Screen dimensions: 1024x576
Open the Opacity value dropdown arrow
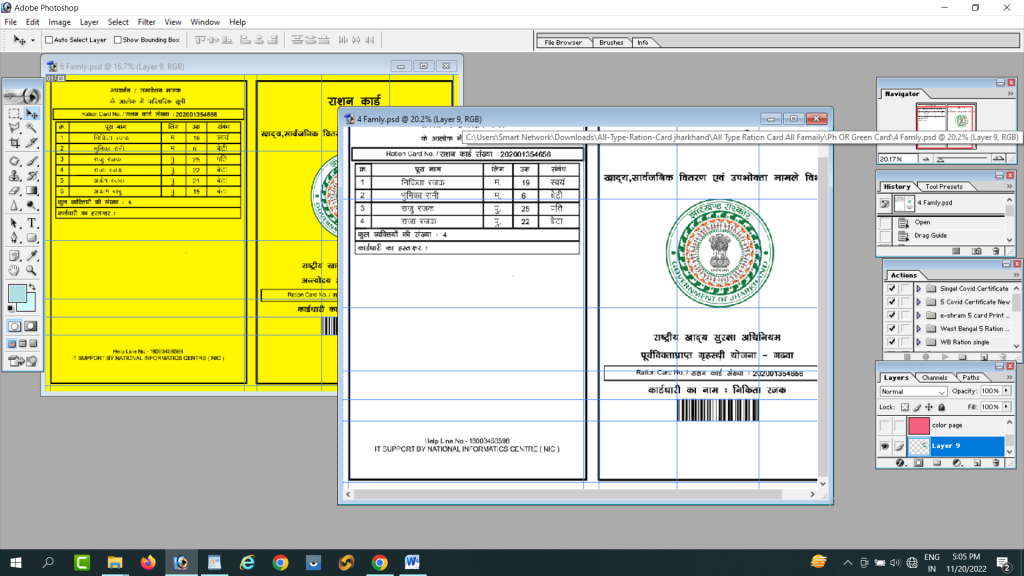click(1006, 391)
